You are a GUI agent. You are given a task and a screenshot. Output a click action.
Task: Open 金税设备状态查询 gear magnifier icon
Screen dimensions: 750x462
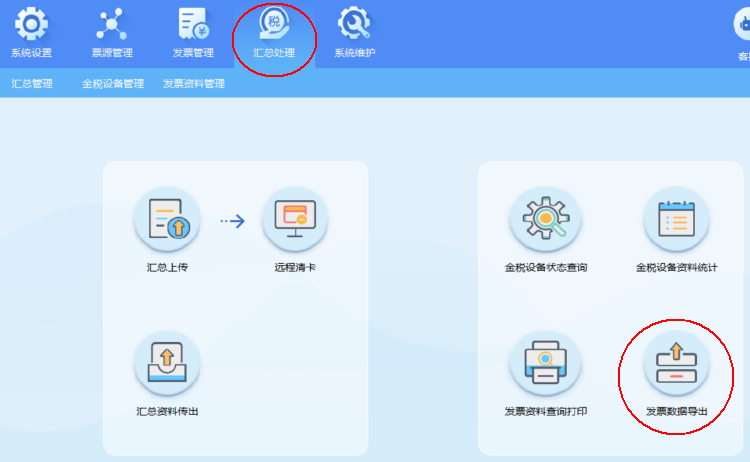pyautogui.click(x=546, y=220)
